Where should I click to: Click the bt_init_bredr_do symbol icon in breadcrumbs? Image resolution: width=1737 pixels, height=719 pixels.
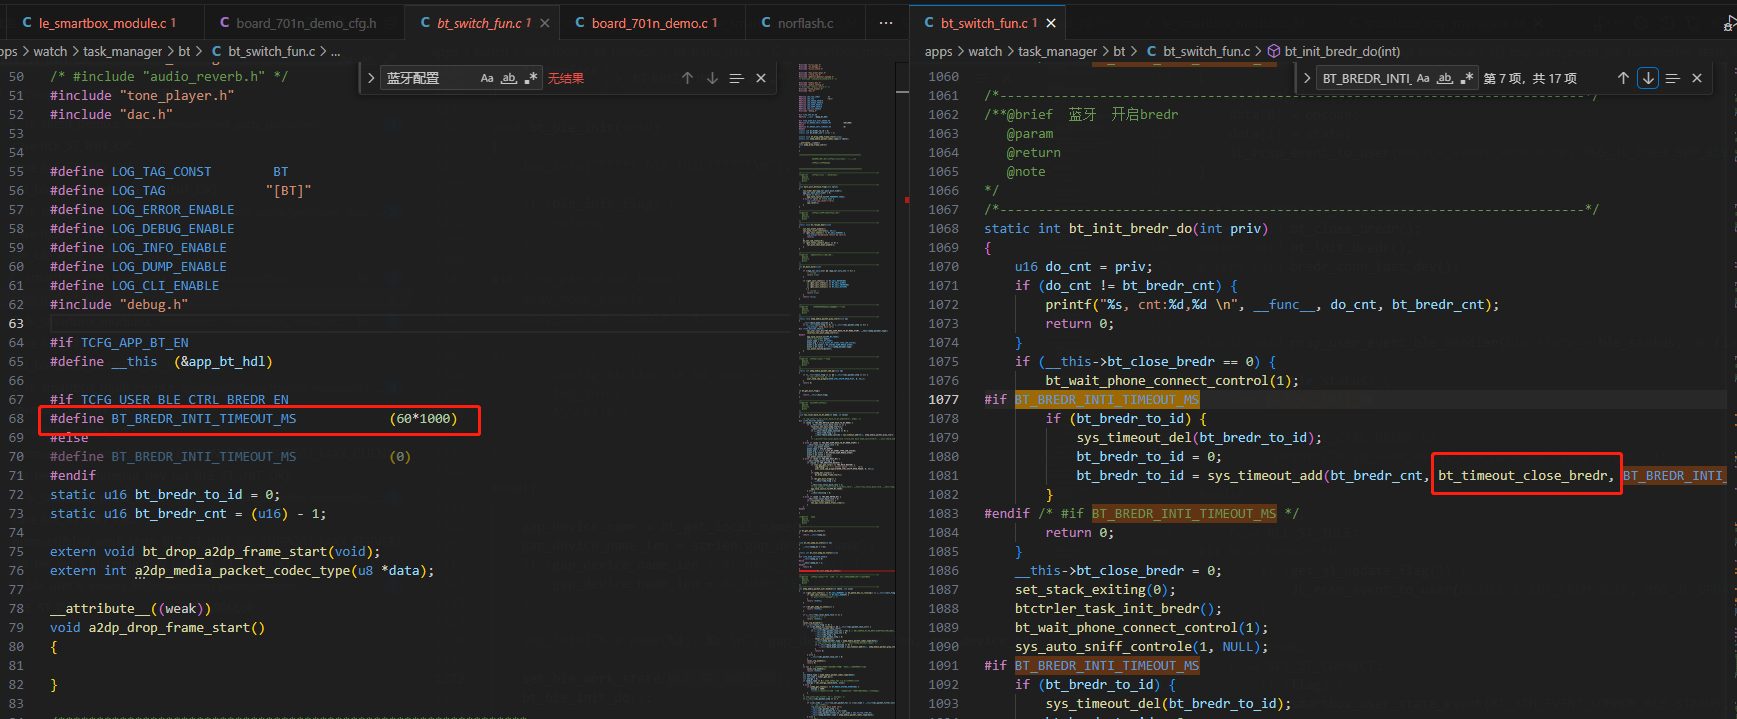pyautogui.click(x=1274, y=51)
